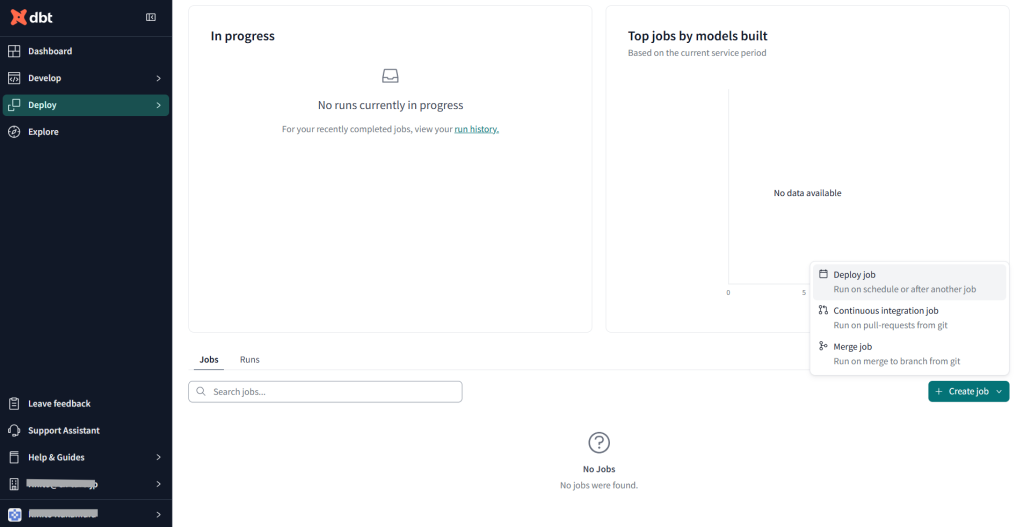Choose Continuous integration job option
1024x527 pixels.
tap(886, 311)
